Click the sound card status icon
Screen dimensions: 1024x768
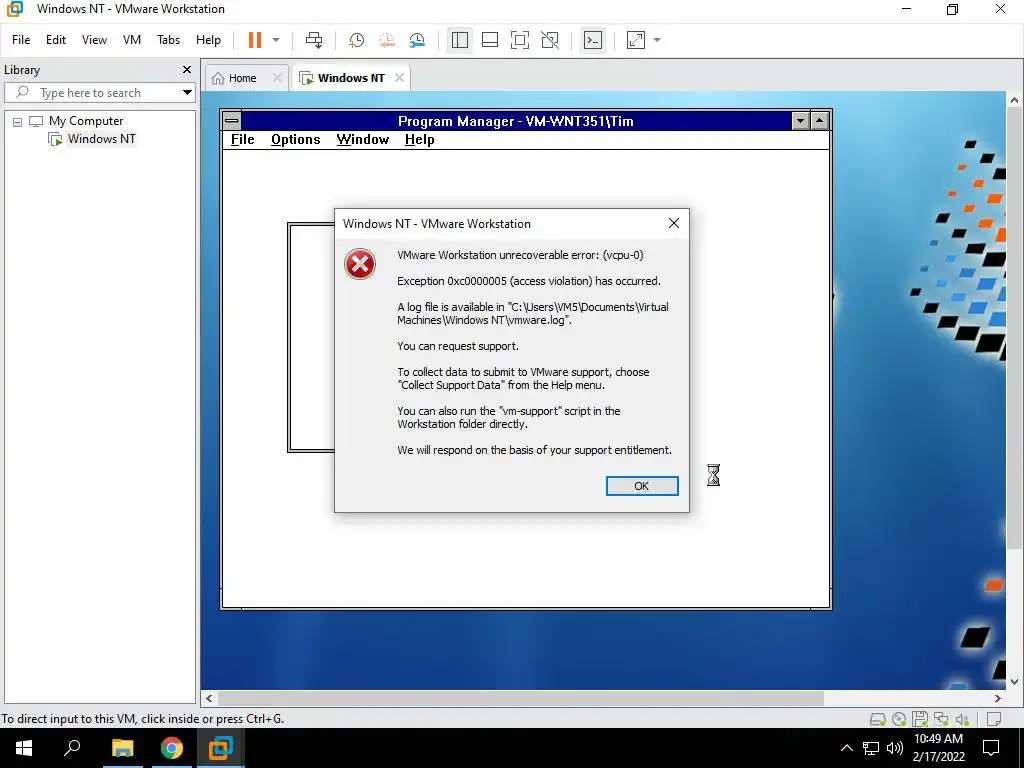(963, 720)
